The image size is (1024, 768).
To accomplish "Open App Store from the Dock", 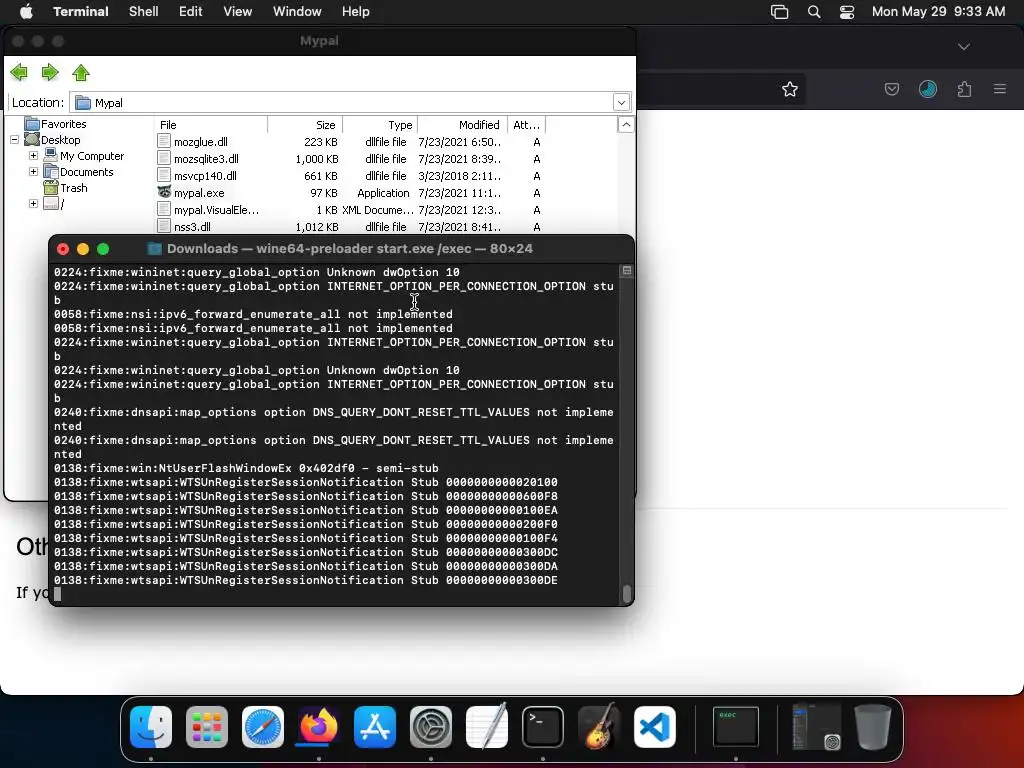I will (x=375, y=727).
